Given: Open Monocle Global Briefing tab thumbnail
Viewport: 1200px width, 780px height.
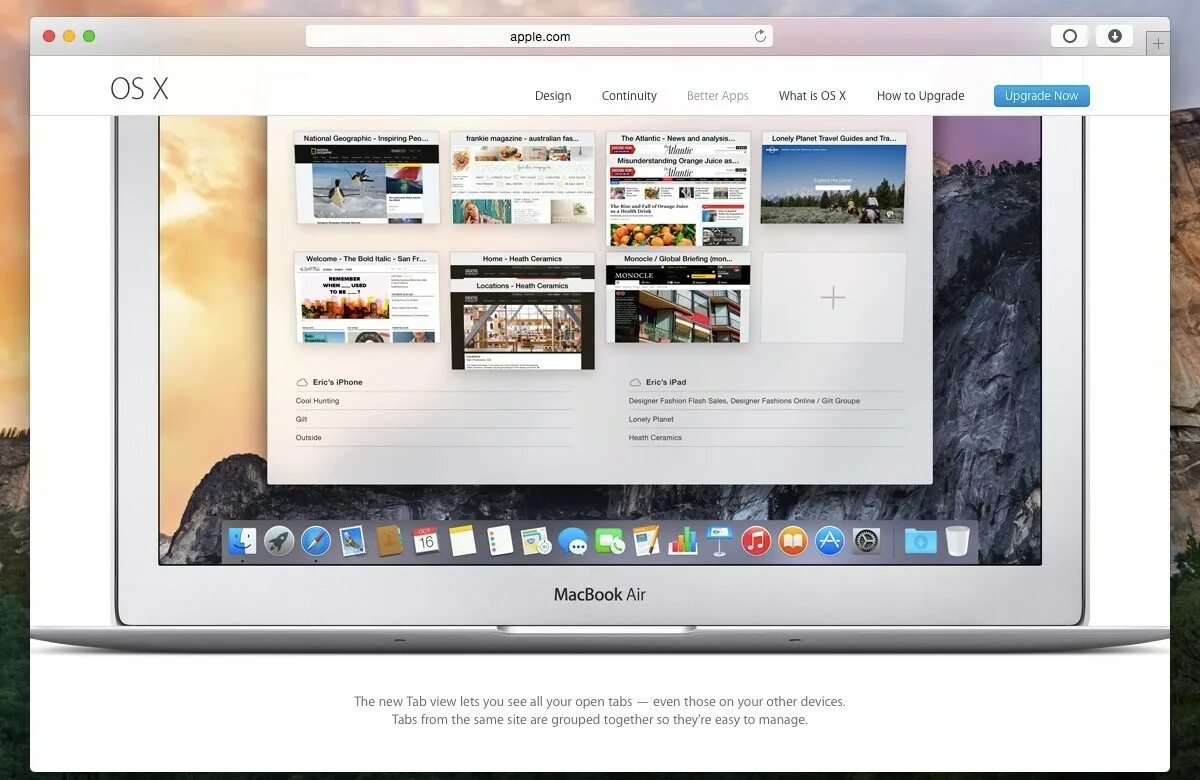Looking at the screenshot, I should tap(678, 297).
